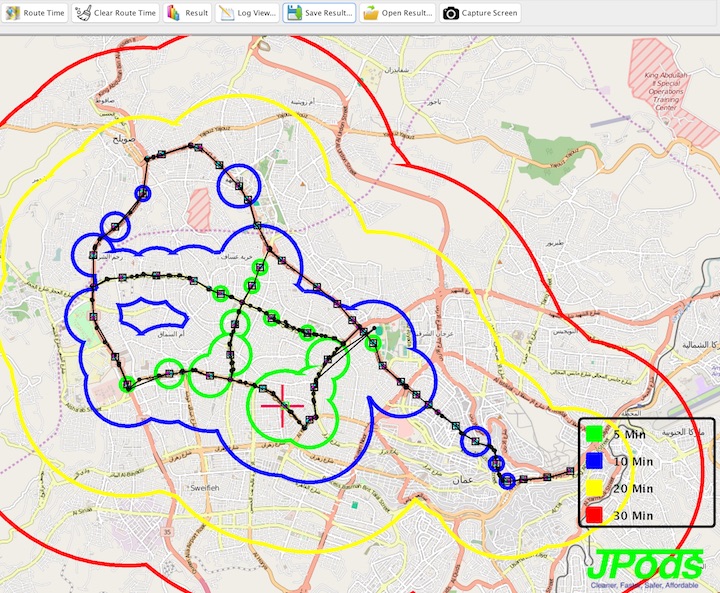Click the Capture Screen camera icon
Viewport: 720px width, 593px height.
[451, 13]
